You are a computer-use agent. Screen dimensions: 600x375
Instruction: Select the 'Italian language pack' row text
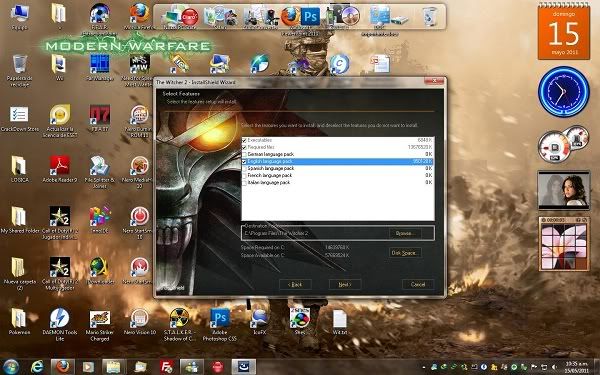(x=269, y=183)
